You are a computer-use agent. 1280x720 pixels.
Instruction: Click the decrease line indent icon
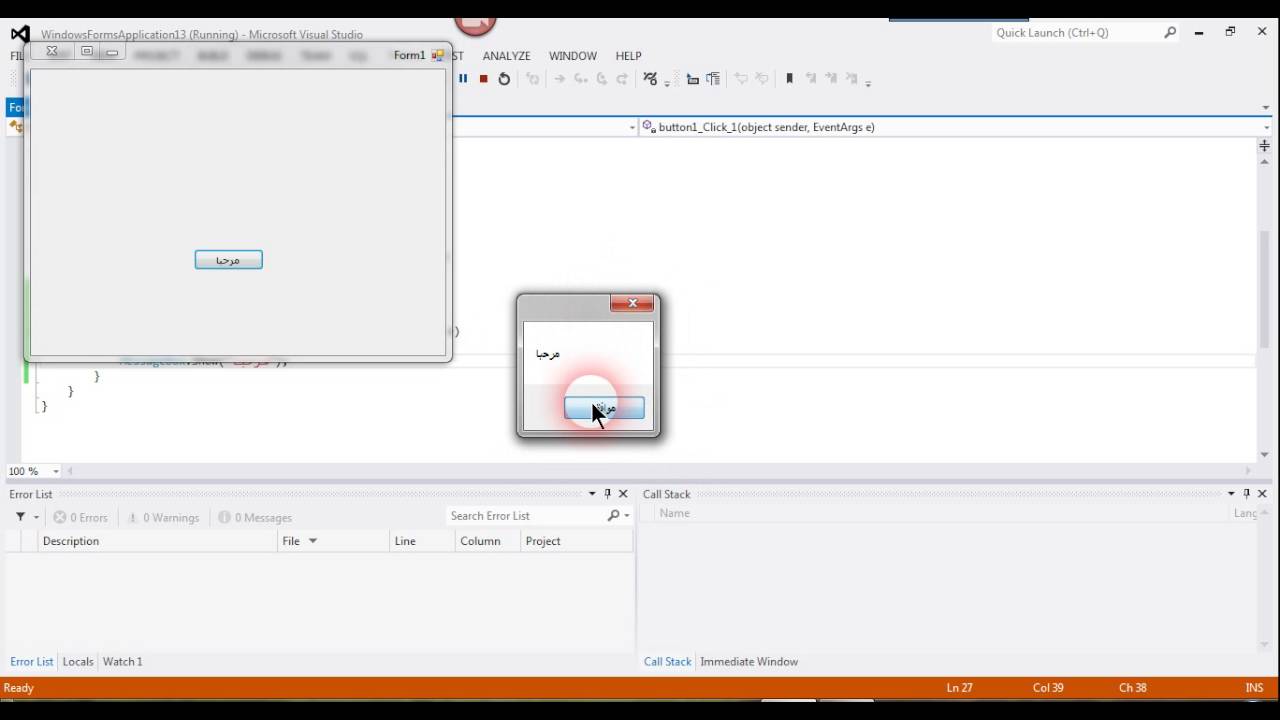pos(692,79)
